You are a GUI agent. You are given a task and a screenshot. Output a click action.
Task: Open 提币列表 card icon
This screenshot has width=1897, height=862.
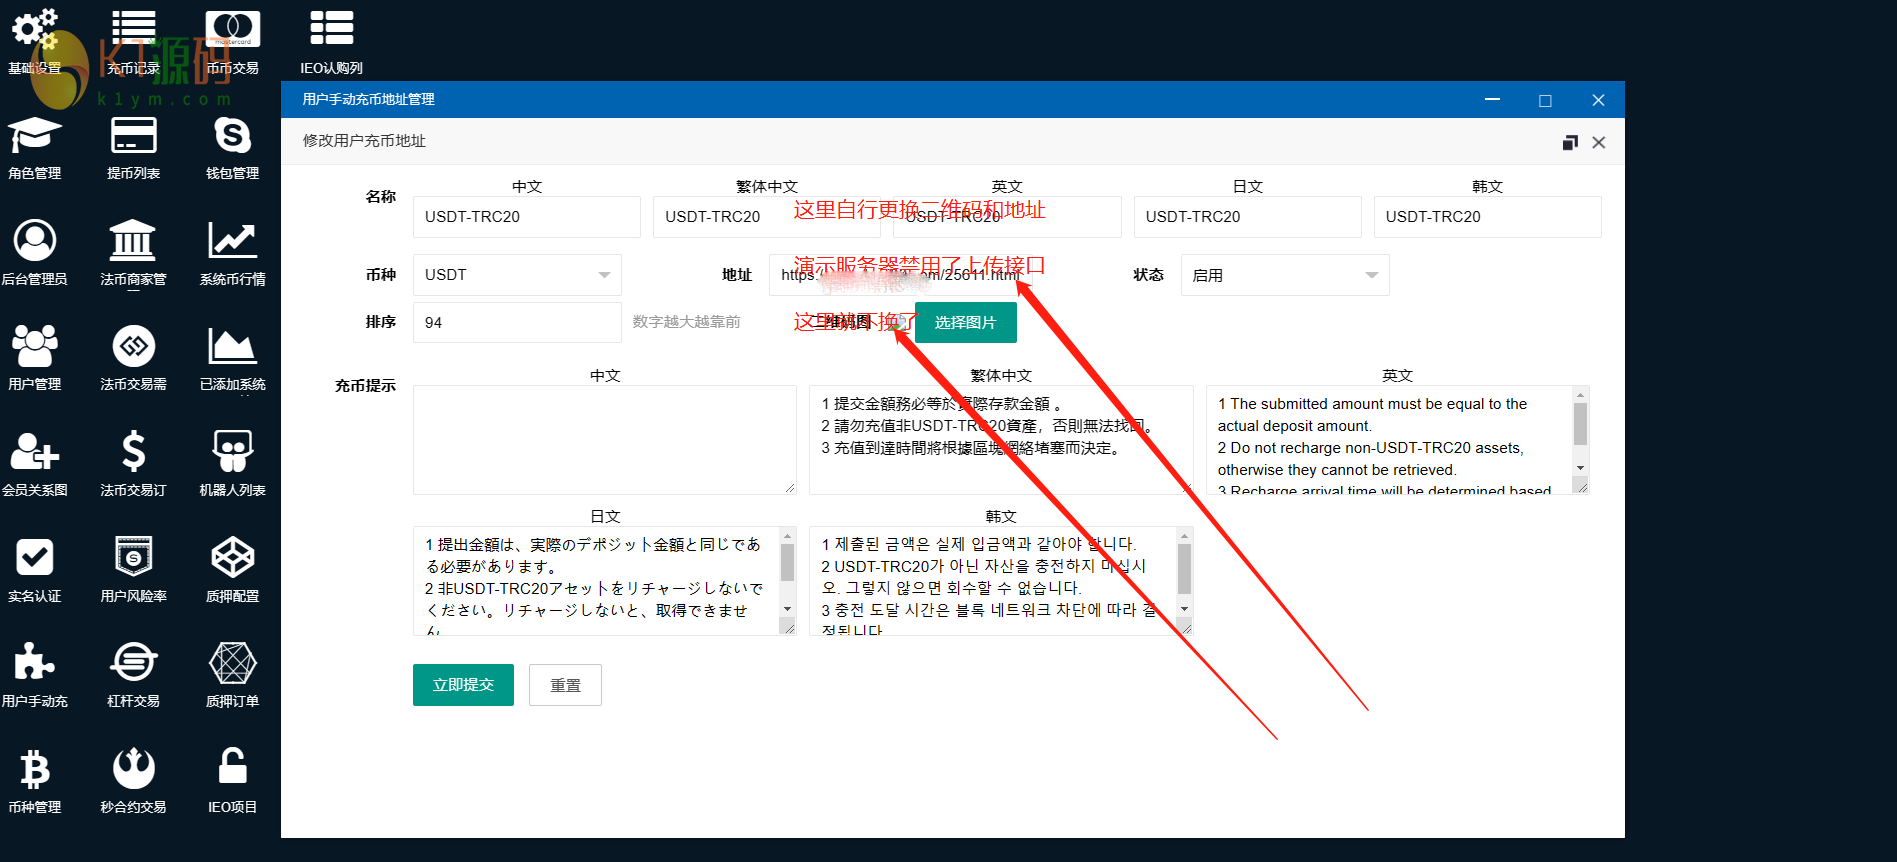(x=133, y=135)
